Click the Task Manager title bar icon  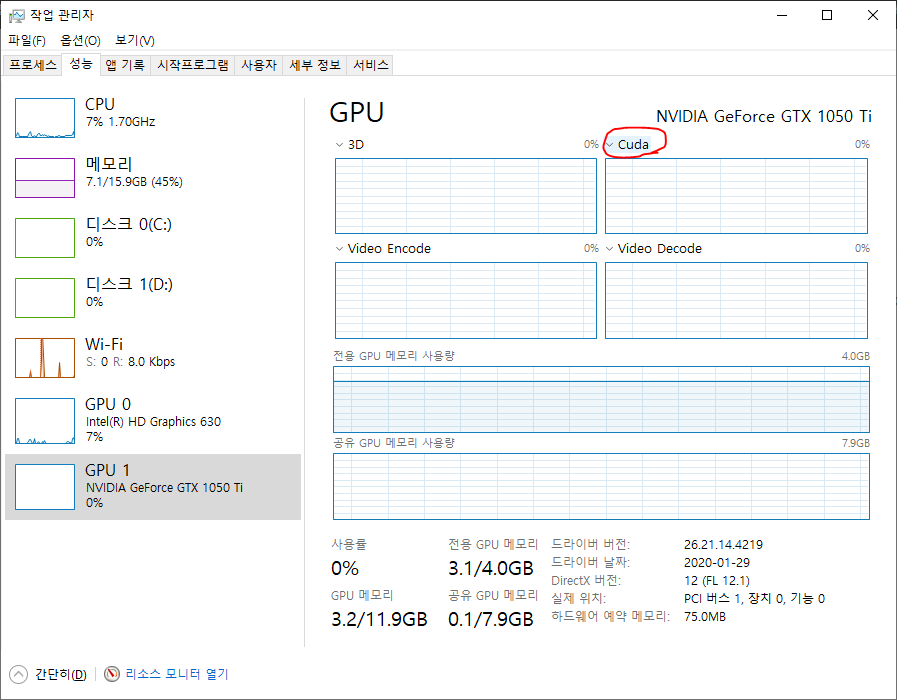(x=17, y=15)
